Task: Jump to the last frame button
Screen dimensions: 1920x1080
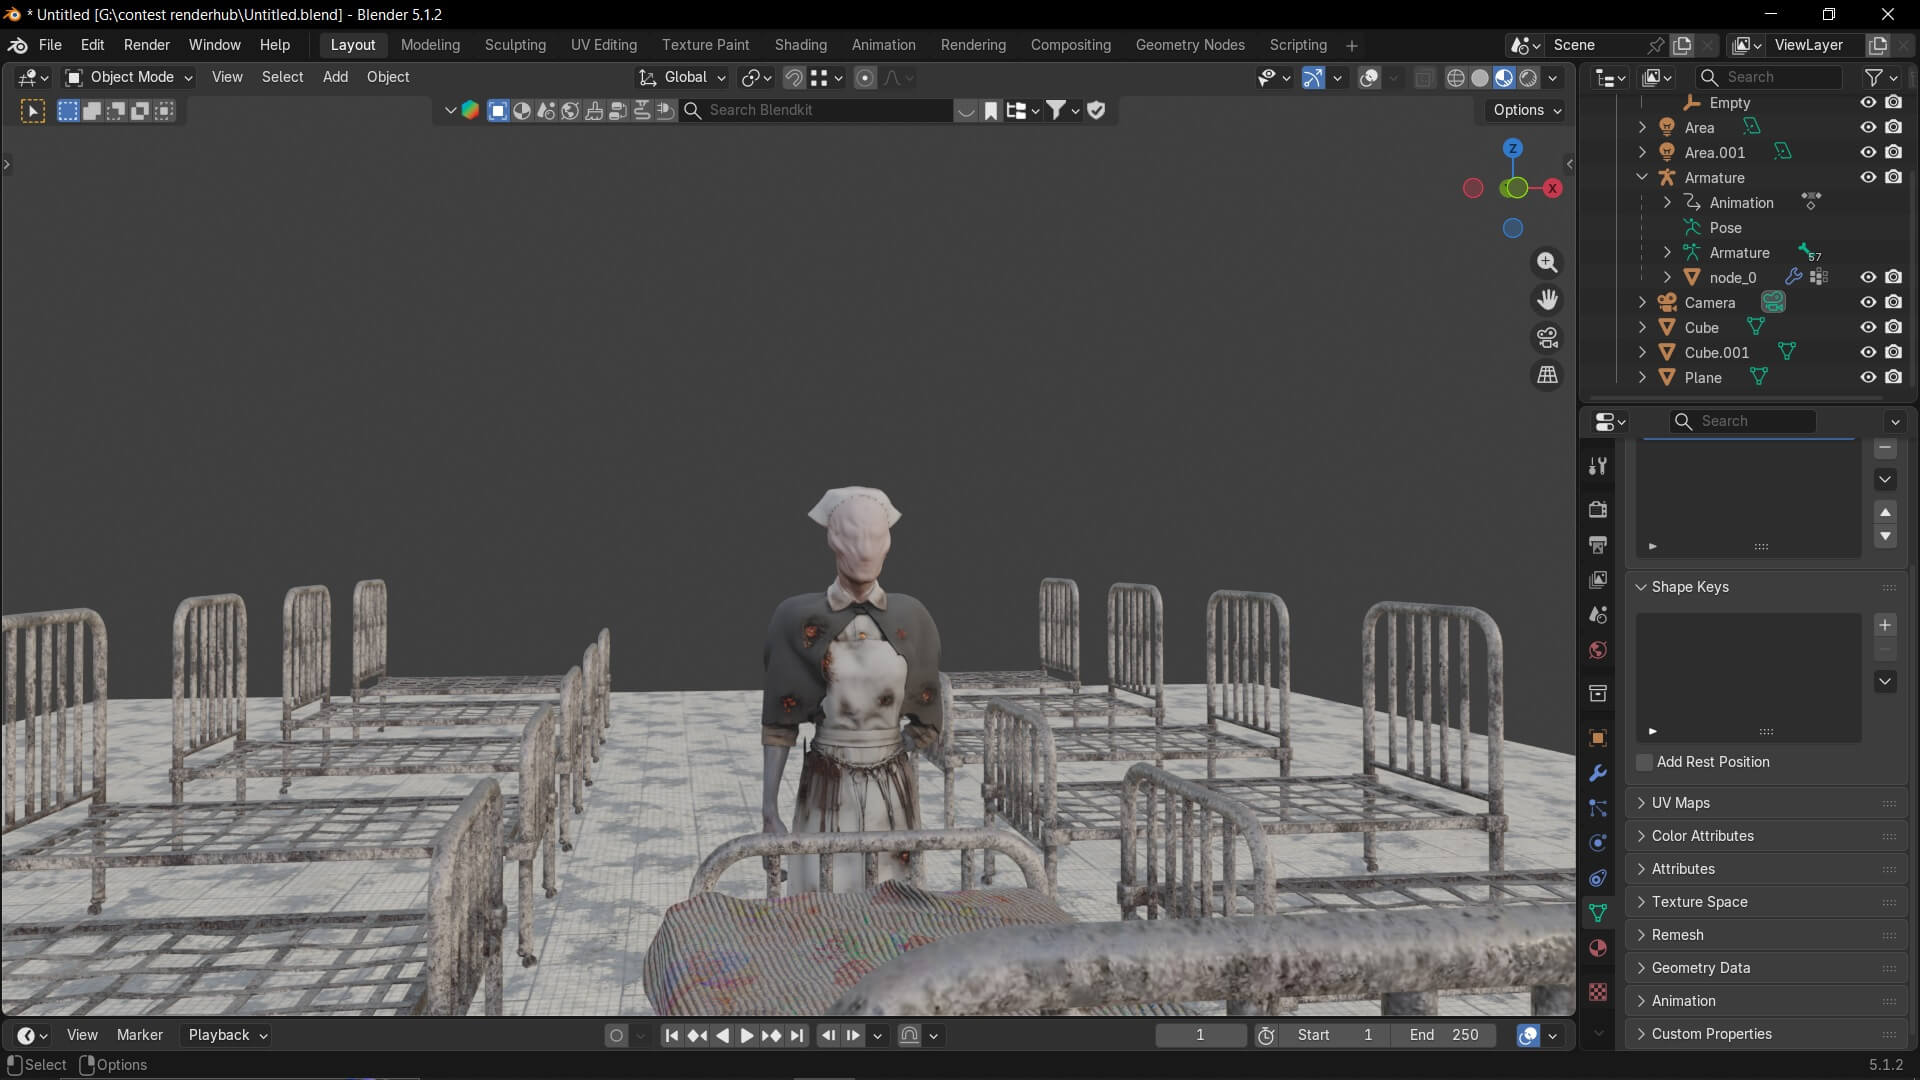Action: (x=797, y=1036)
